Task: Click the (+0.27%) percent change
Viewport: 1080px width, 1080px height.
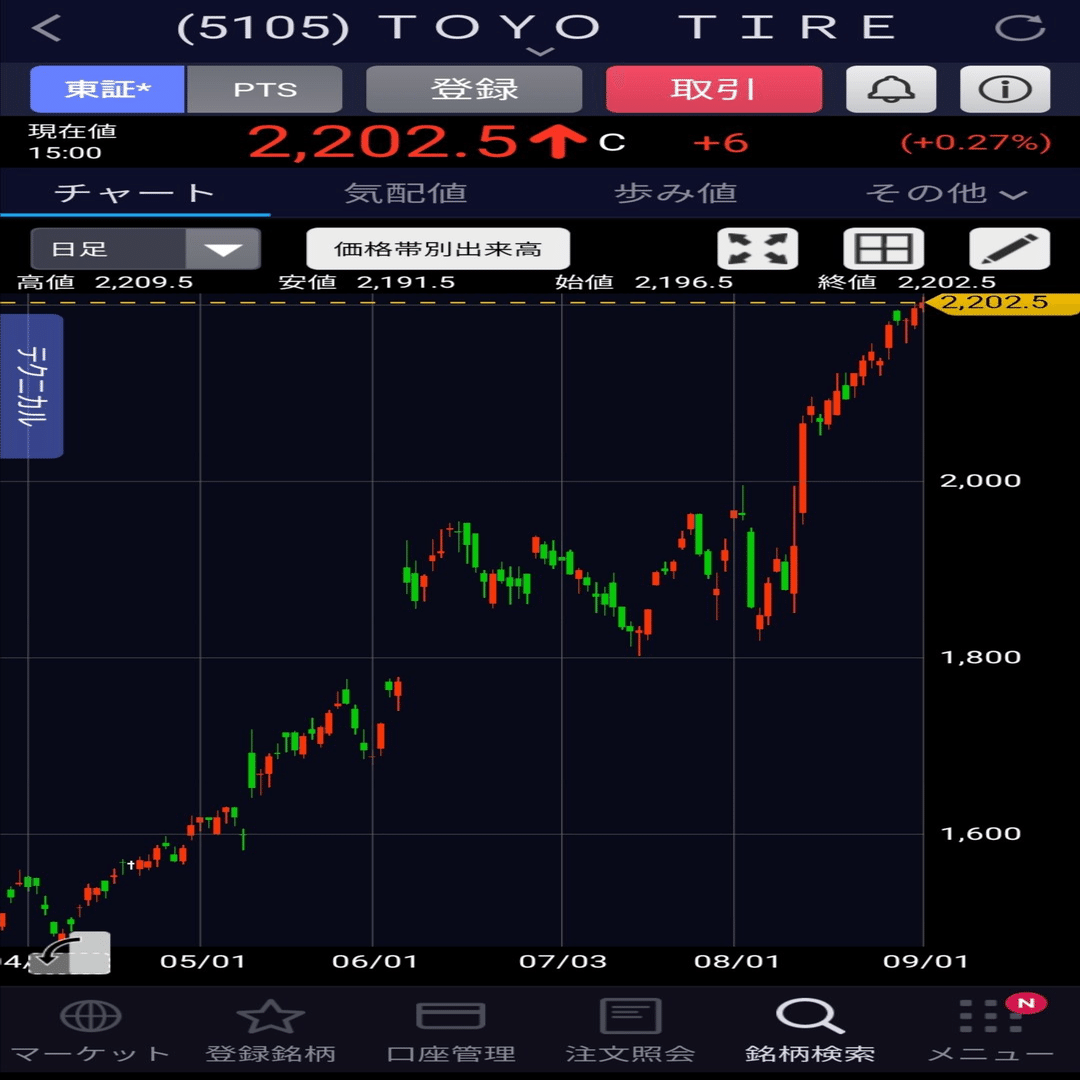Action: pos(975,143)
